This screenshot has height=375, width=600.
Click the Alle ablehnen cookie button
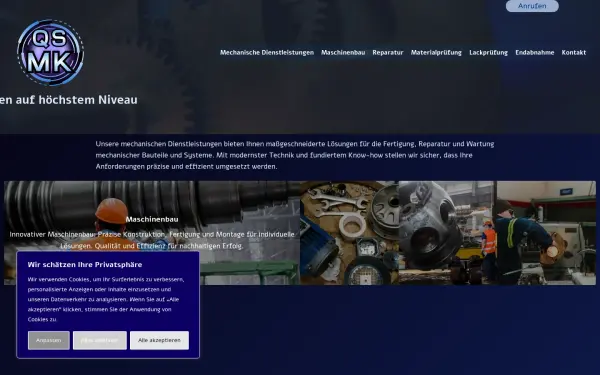(99, 340)
